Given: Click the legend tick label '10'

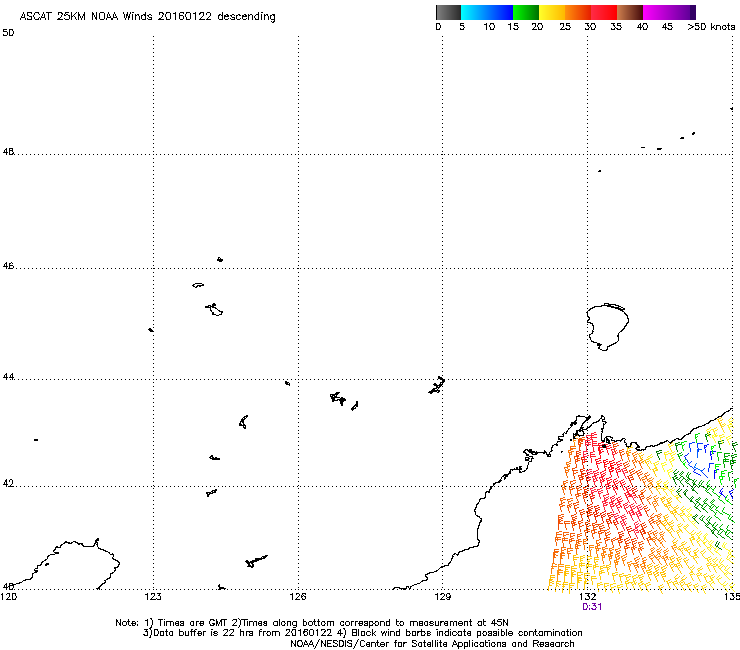Looking at the screenshot, I should tap(489, 27).
